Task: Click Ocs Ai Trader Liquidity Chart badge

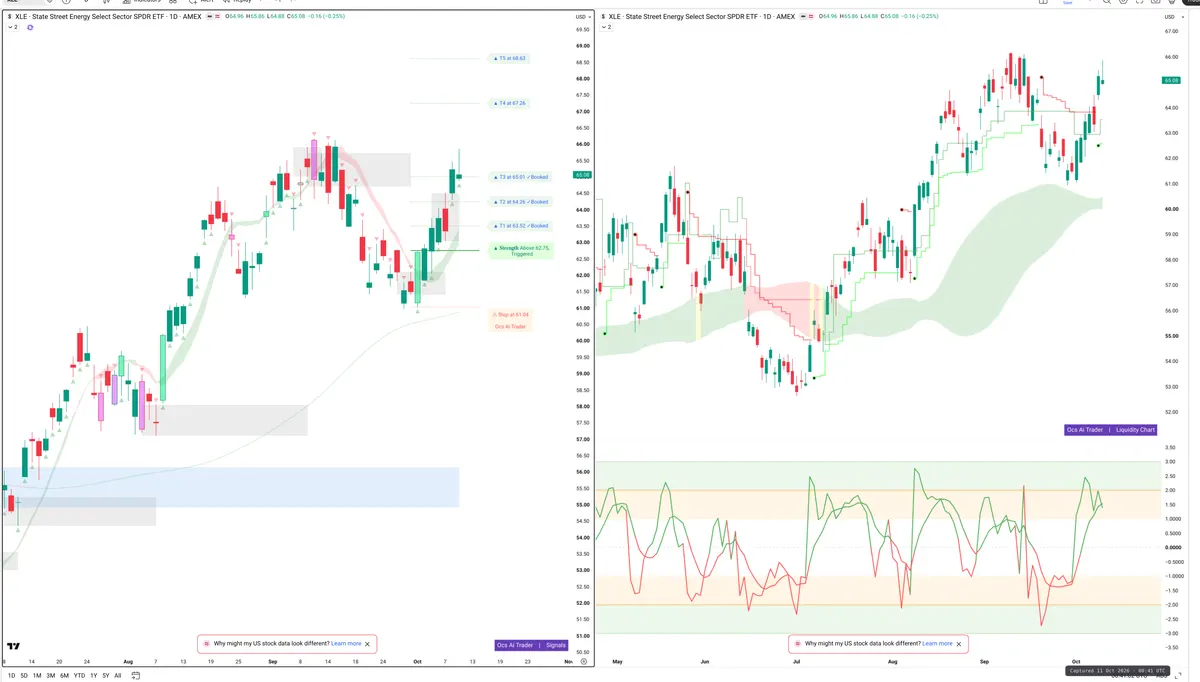Action: tap(1111, 430)
